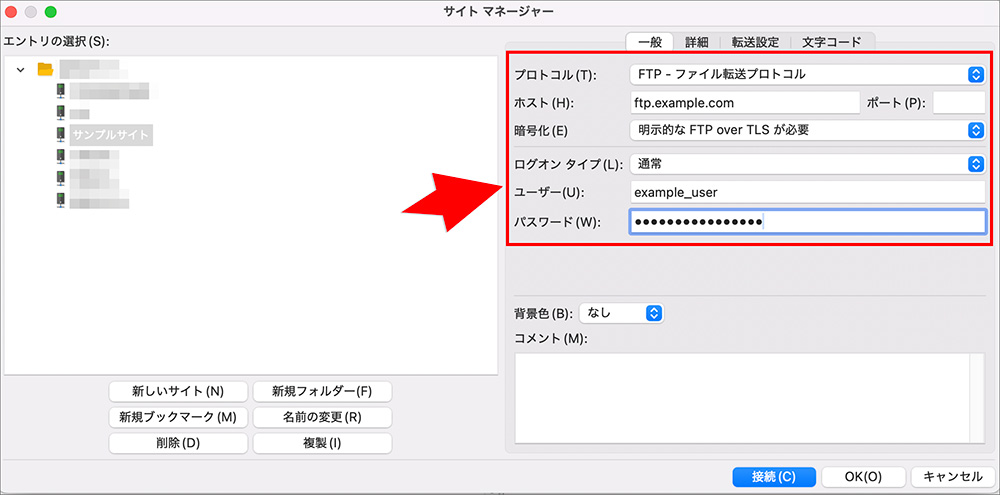The image size is (1000, 495).
Task: Select the サンプルサイト site entry
Action: click(110, 135)
